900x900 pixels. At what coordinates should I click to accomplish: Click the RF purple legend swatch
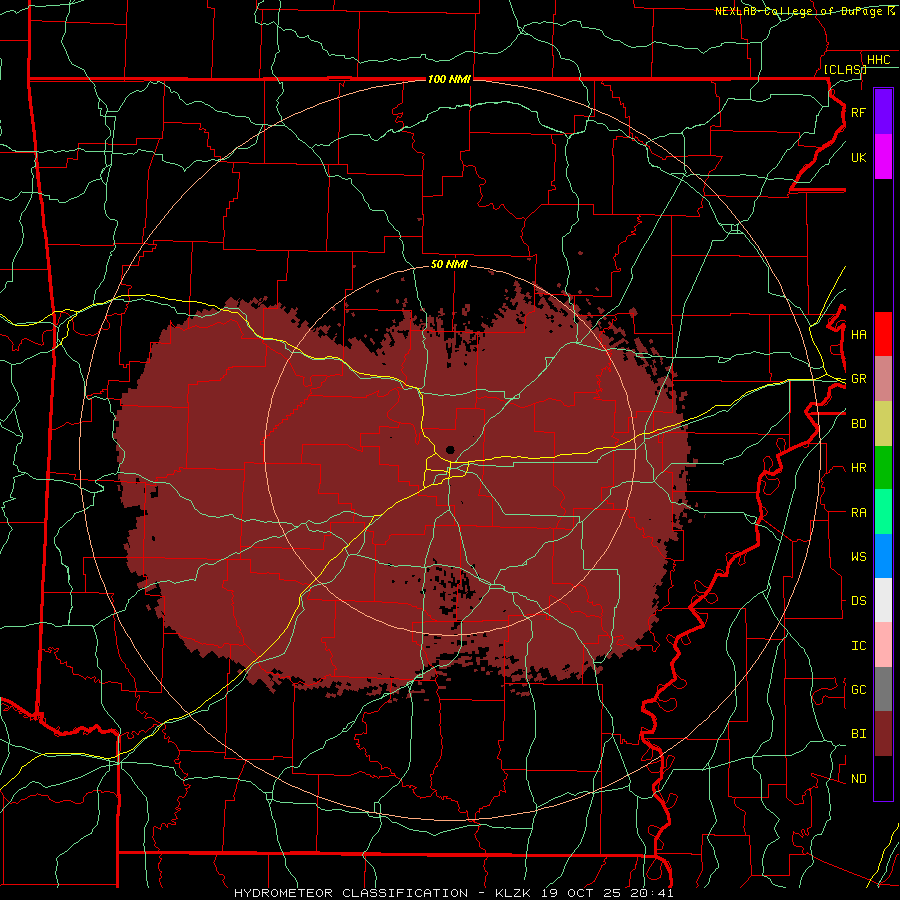[x=883, y=112]
